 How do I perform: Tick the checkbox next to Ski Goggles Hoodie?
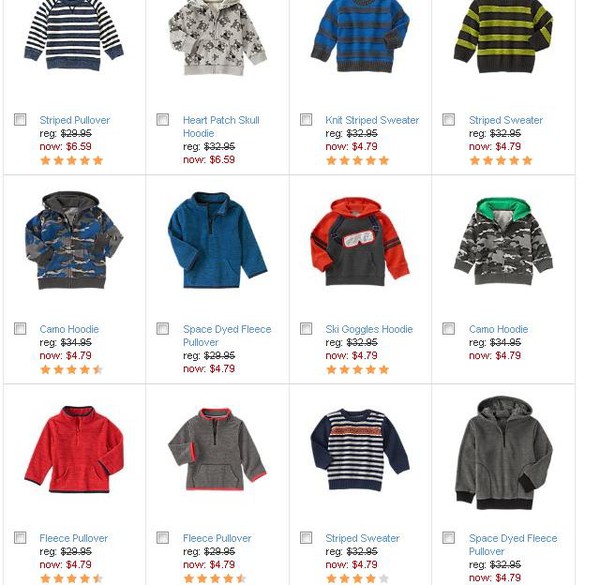pyautogui.click(x=306, y=329)
